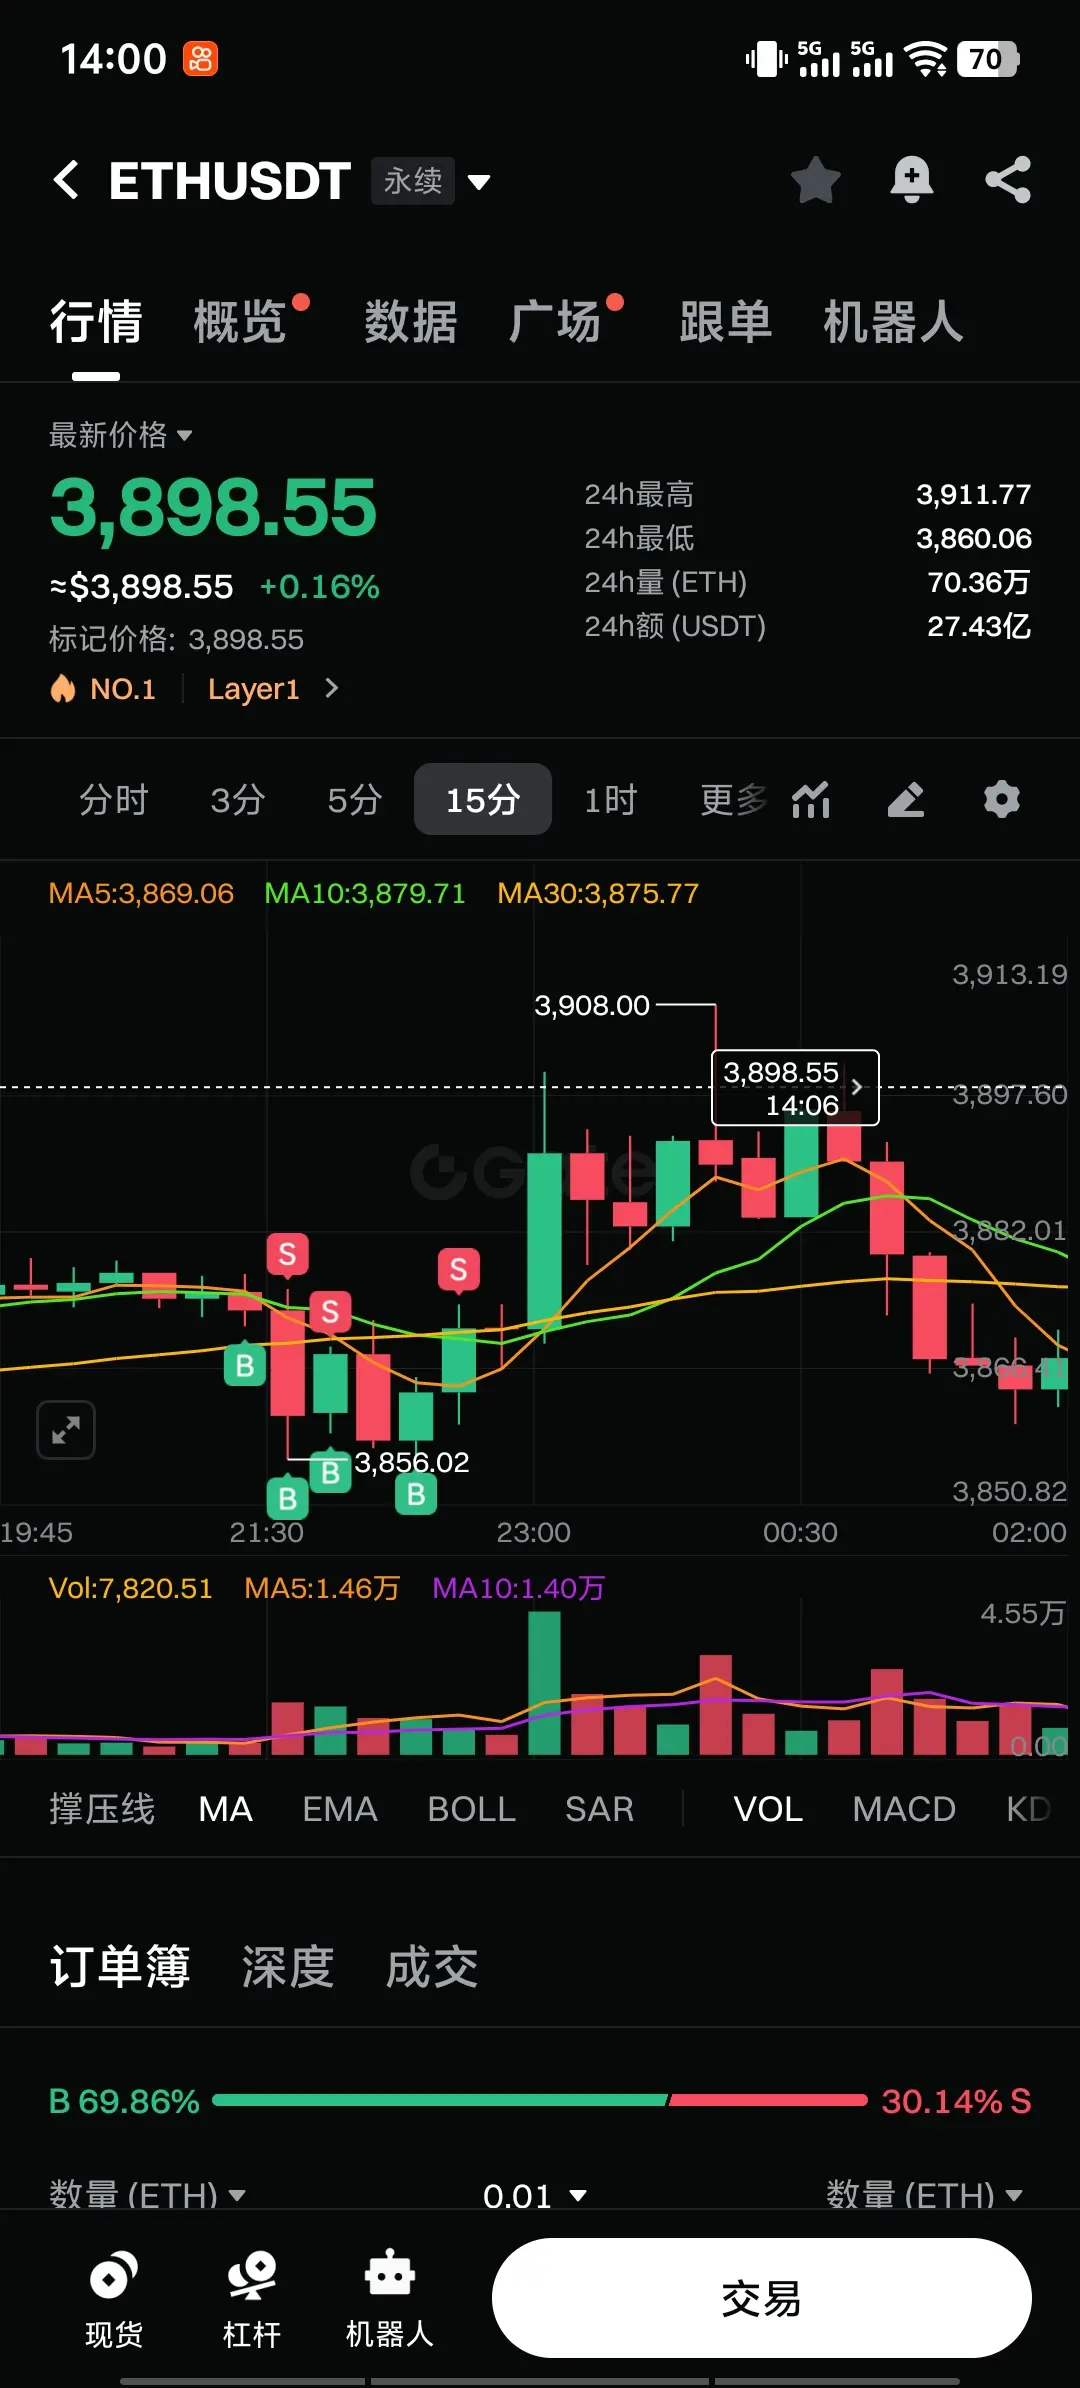Tap the buy/sell ratio bar
Viewport: 1080px width, 2388px height.
[540, 2100]
